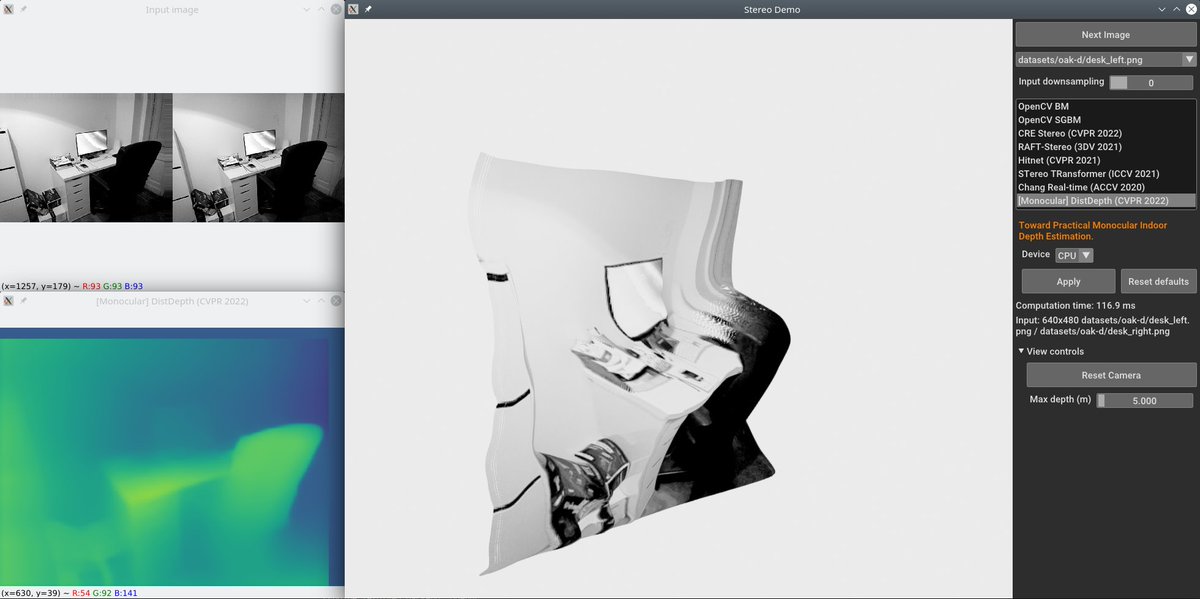The image size is (1200, 599).
Task: Click the Apply button
Action: 1068,281
